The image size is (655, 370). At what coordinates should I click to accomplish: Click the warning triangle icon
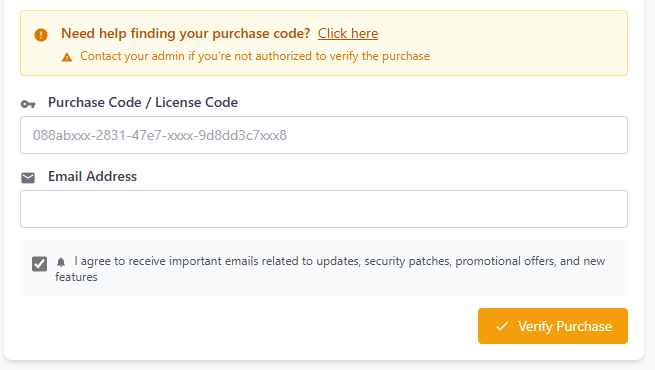click(67, 57)
